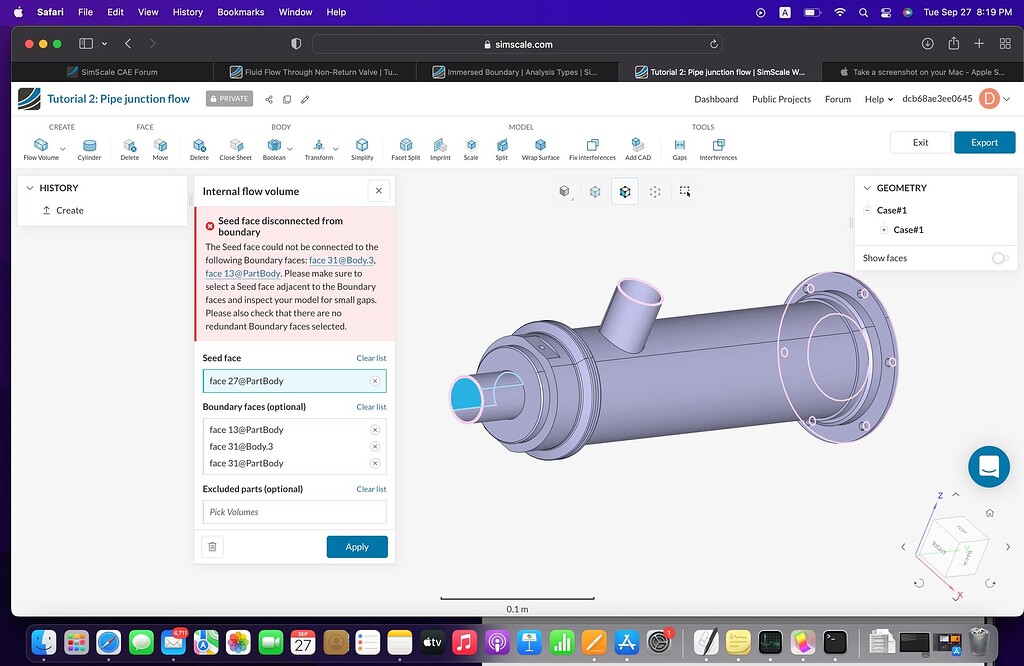The image size is (1024, 666).
Task: Enable shaded-with-edges viewport mode
Action: point(625,191)
